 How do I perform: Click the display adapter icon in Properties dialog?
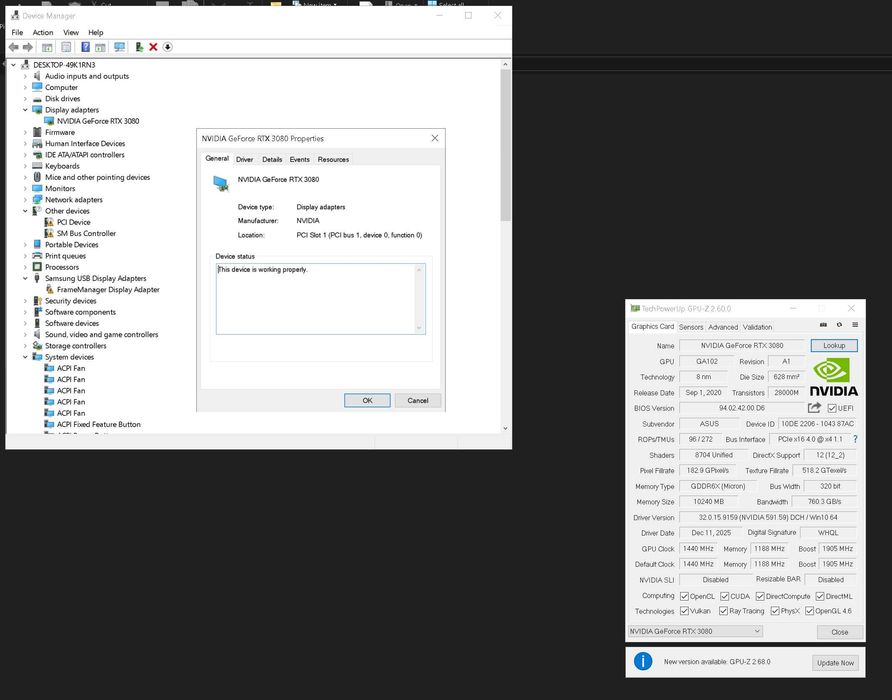pyautogui.click(x=220, y=183)
